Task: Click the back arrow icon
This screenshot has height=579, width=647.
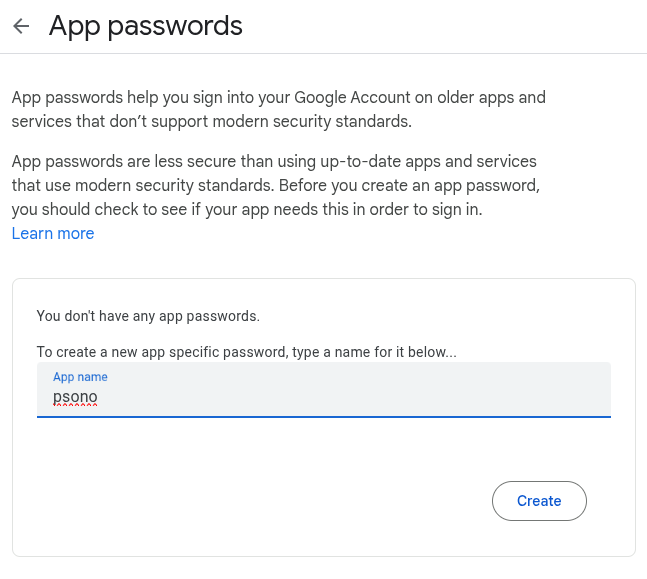Action: 21,26
